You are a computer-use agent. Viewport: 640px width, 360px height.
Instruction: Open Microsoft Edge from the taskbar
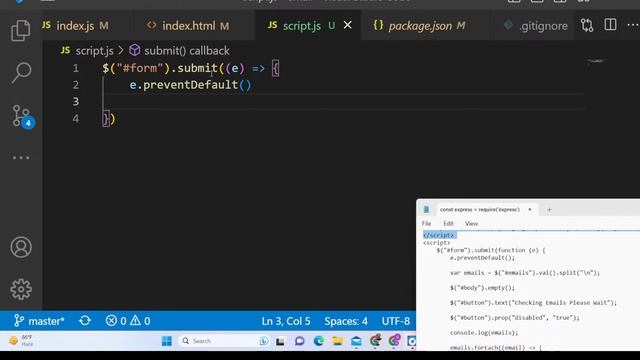point(319,341)
